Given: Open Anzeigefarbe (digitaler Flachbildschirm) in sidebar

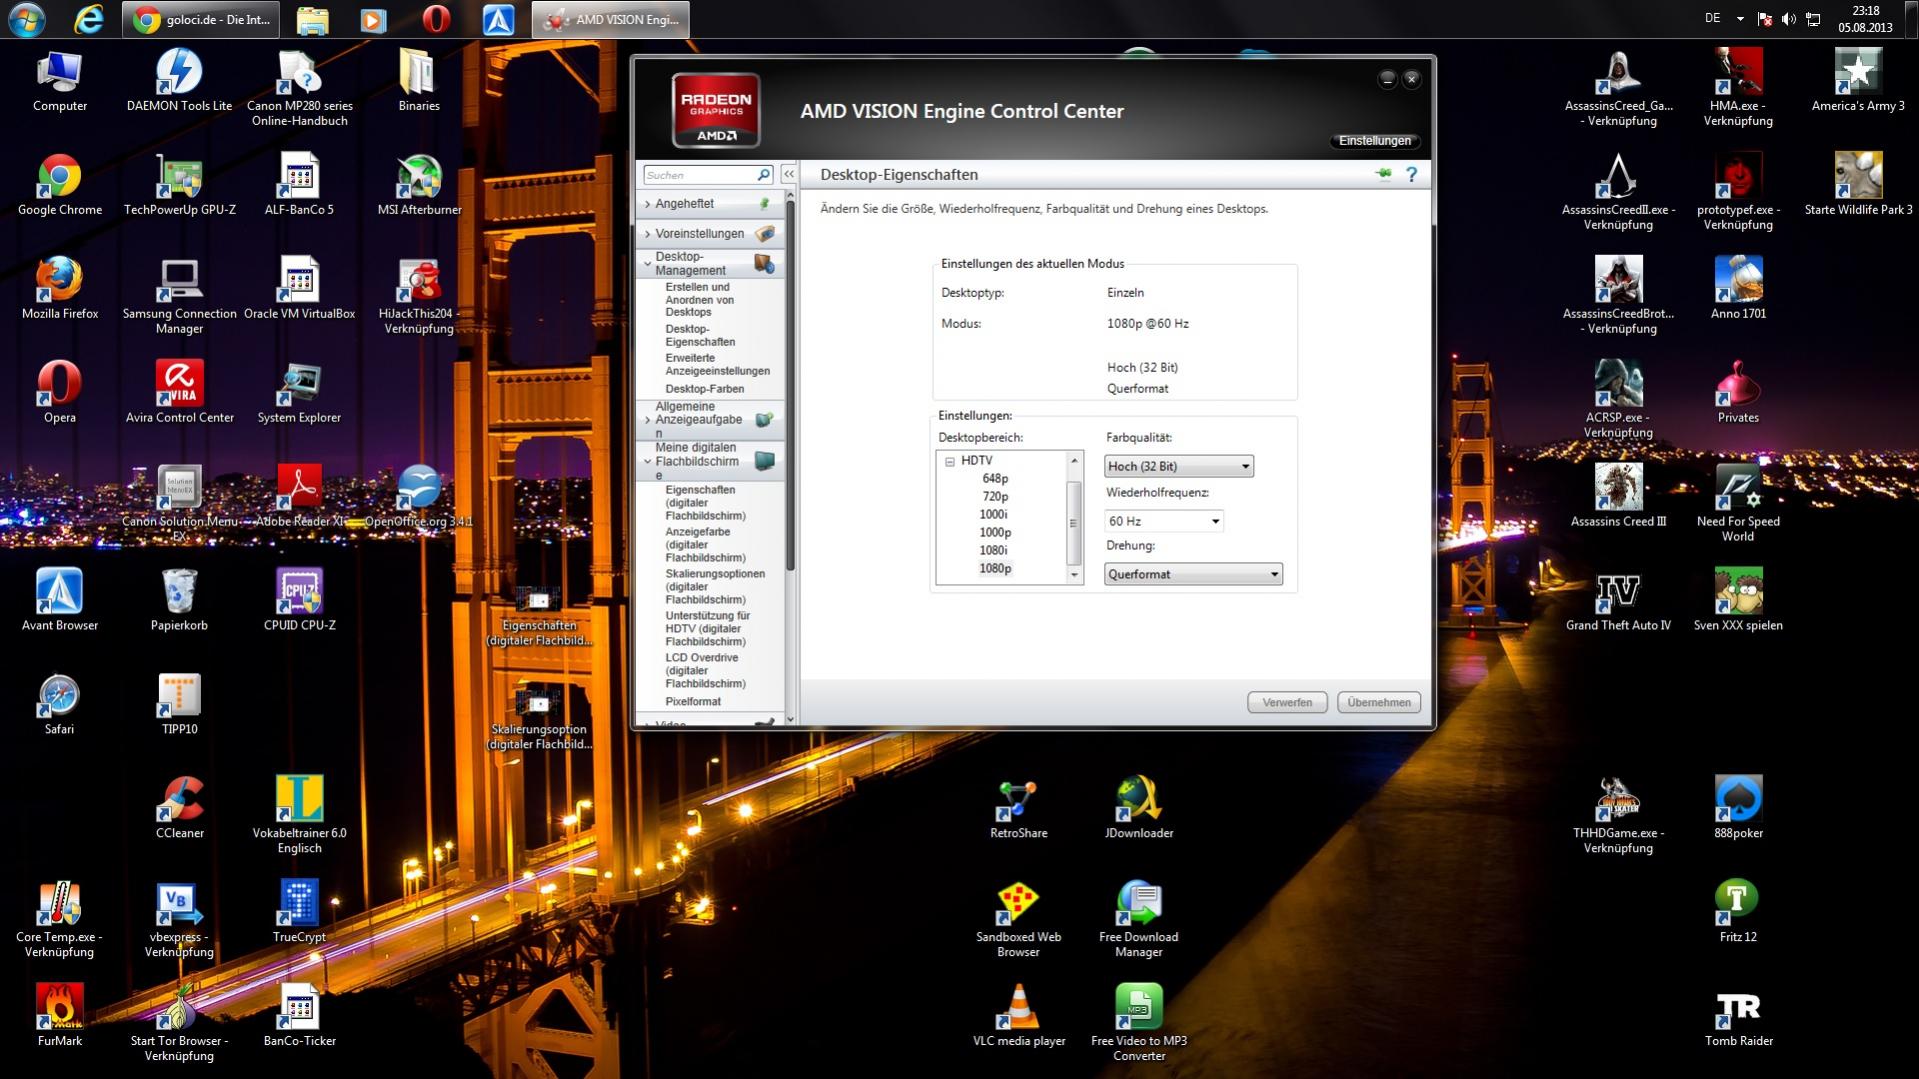Looking at the screenshot, I should coord(705,545).
